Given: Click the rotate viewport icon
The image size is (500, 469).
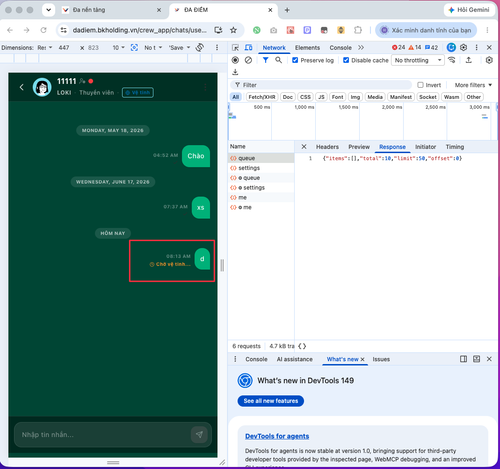Looking at the screenshot, I should pyautogui.click(x=200, y=48).
